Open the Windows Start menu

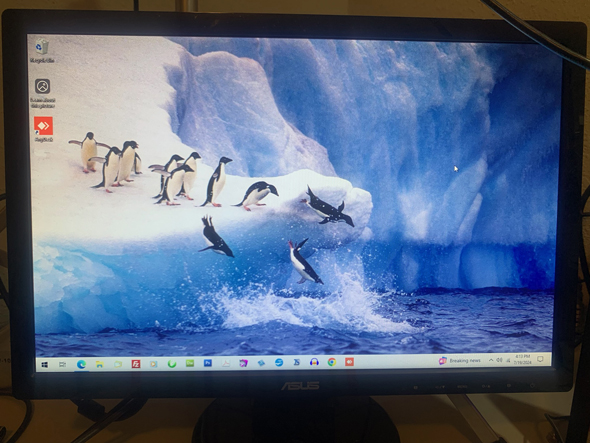click(44, 364)
